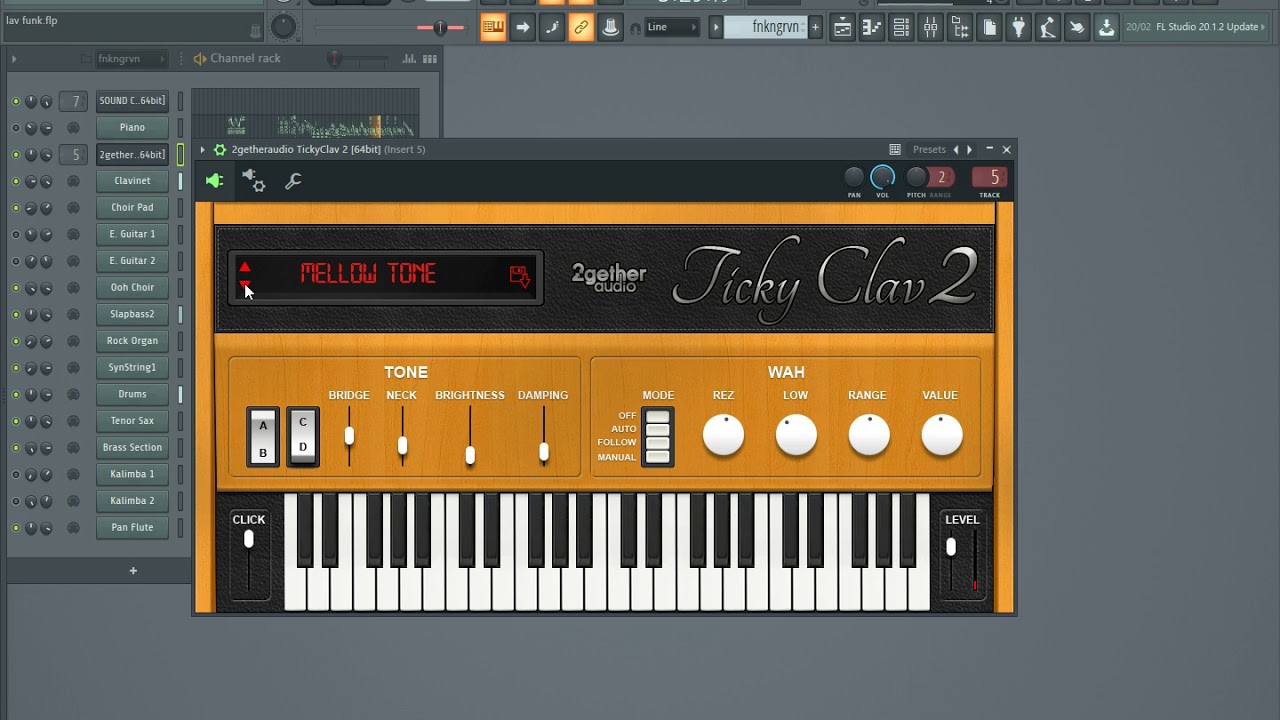Toggle step/piano roll view icon in channel rack
1280x720 pixels.
coord(430,59)
